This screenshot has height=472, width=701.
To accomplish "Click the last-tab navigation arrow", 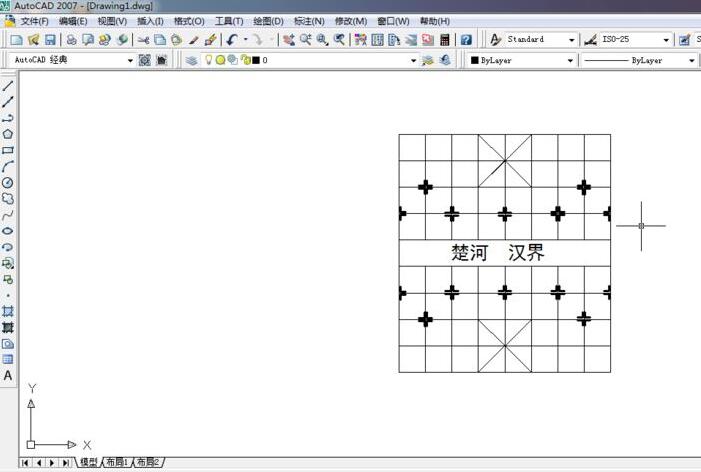I will [x=65, y=462].
